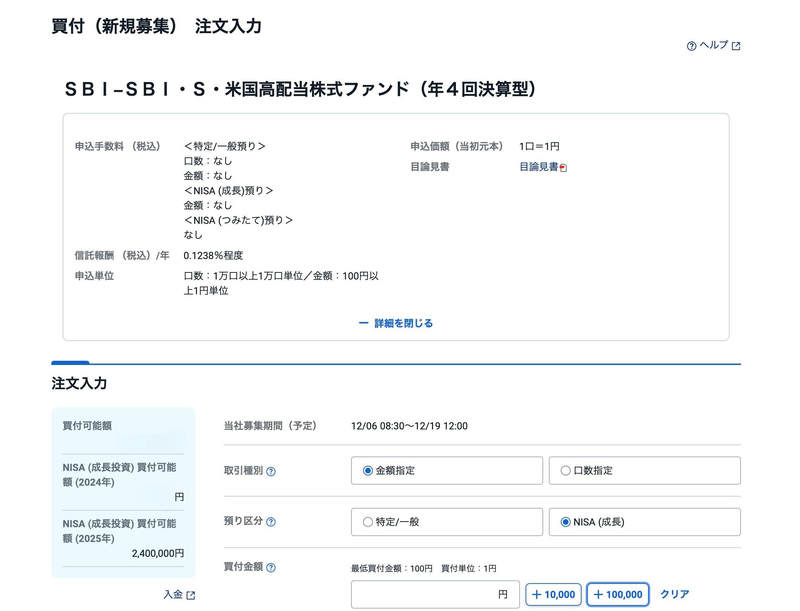The image size is (800, 611).
Task: Focus the 買付金額 yen input field
Action: tap(435, 594)
